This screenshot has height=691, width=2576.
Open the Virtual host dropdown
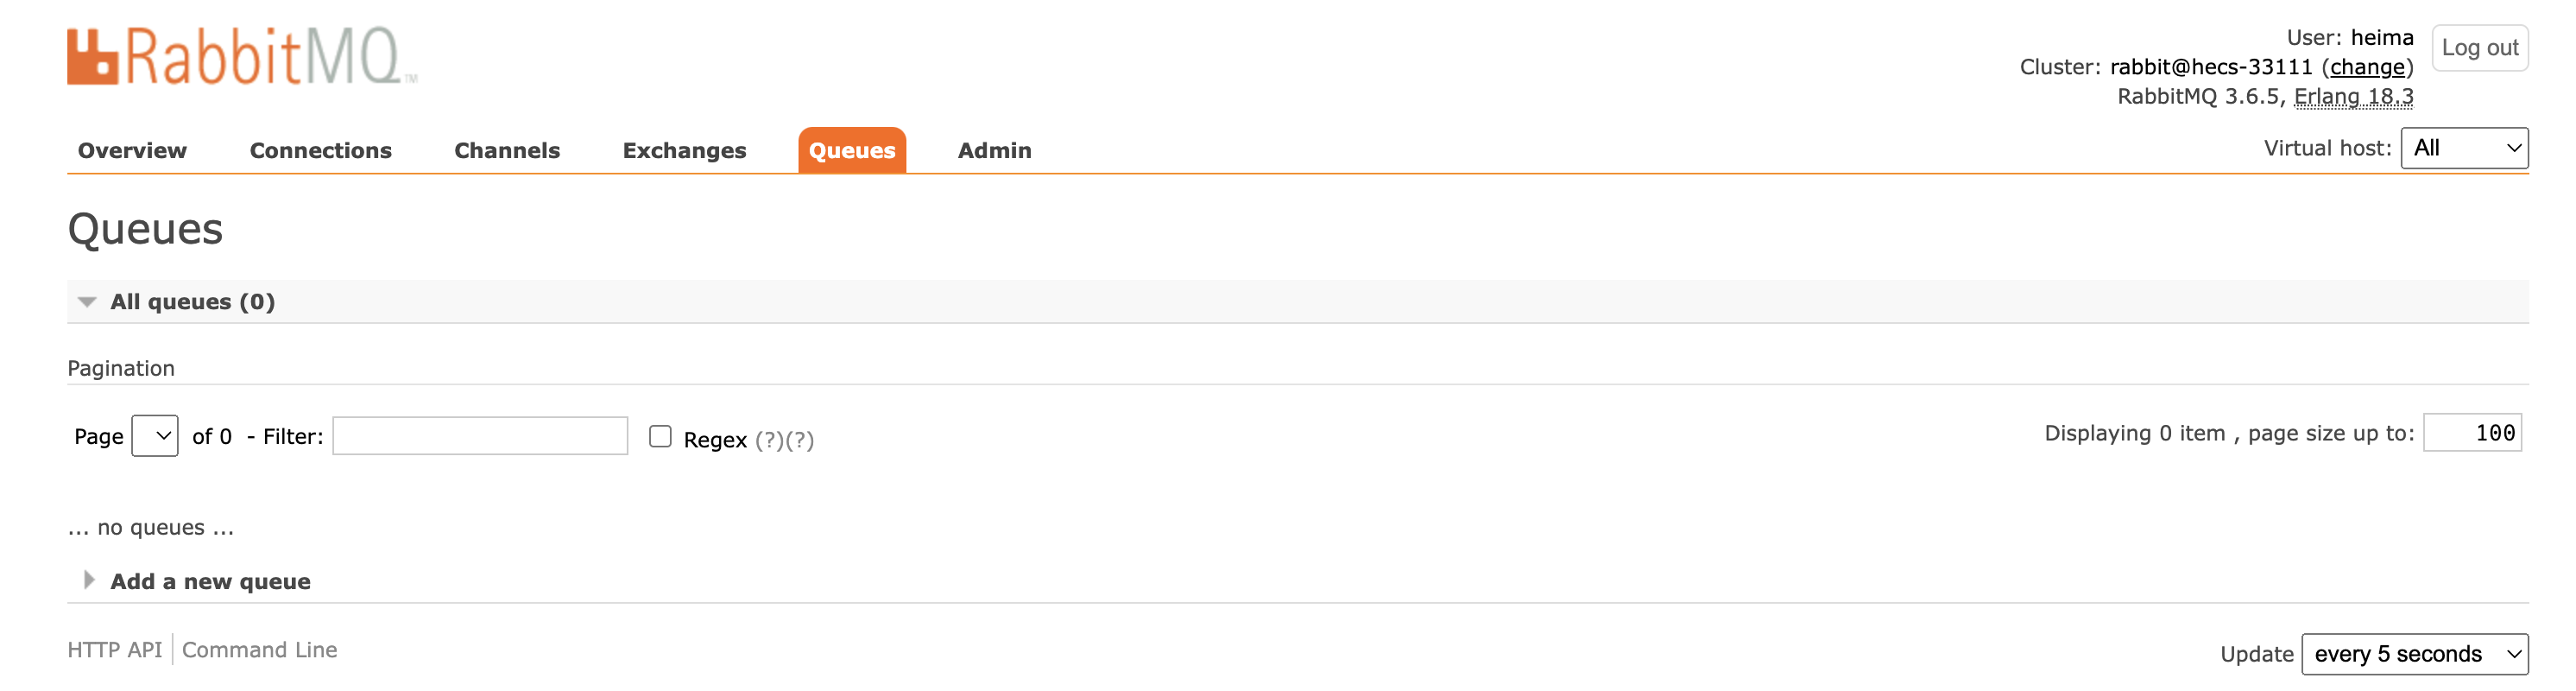[x=2463, y=148]
